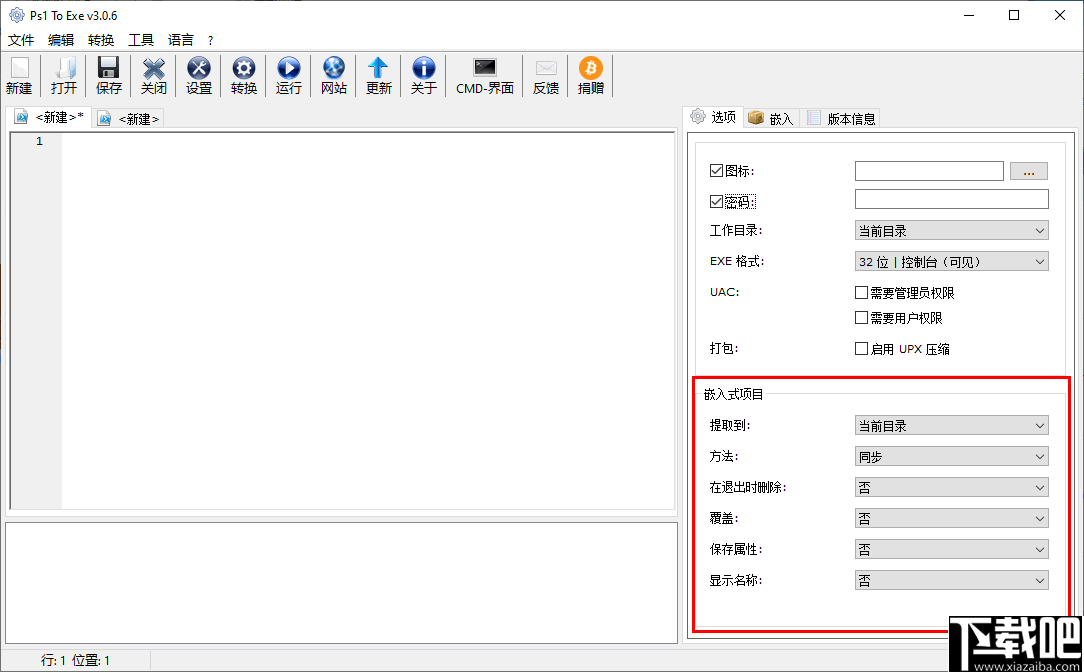Open the CMD-界面 console window
Viewport: 1084px width, 672px height.
484,75
